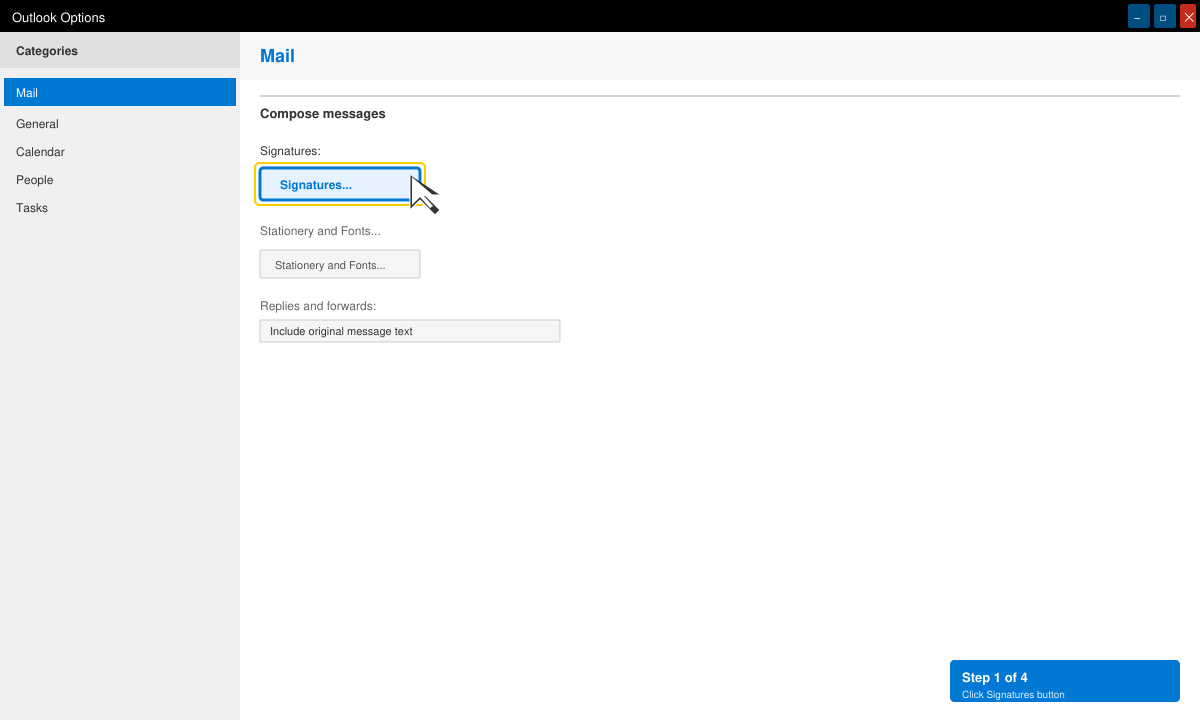Image resolution: width=1200 pixels, height=720 pixels.
Task: Maximize the Outlook Options window
Action: [x=1164, y=17]
